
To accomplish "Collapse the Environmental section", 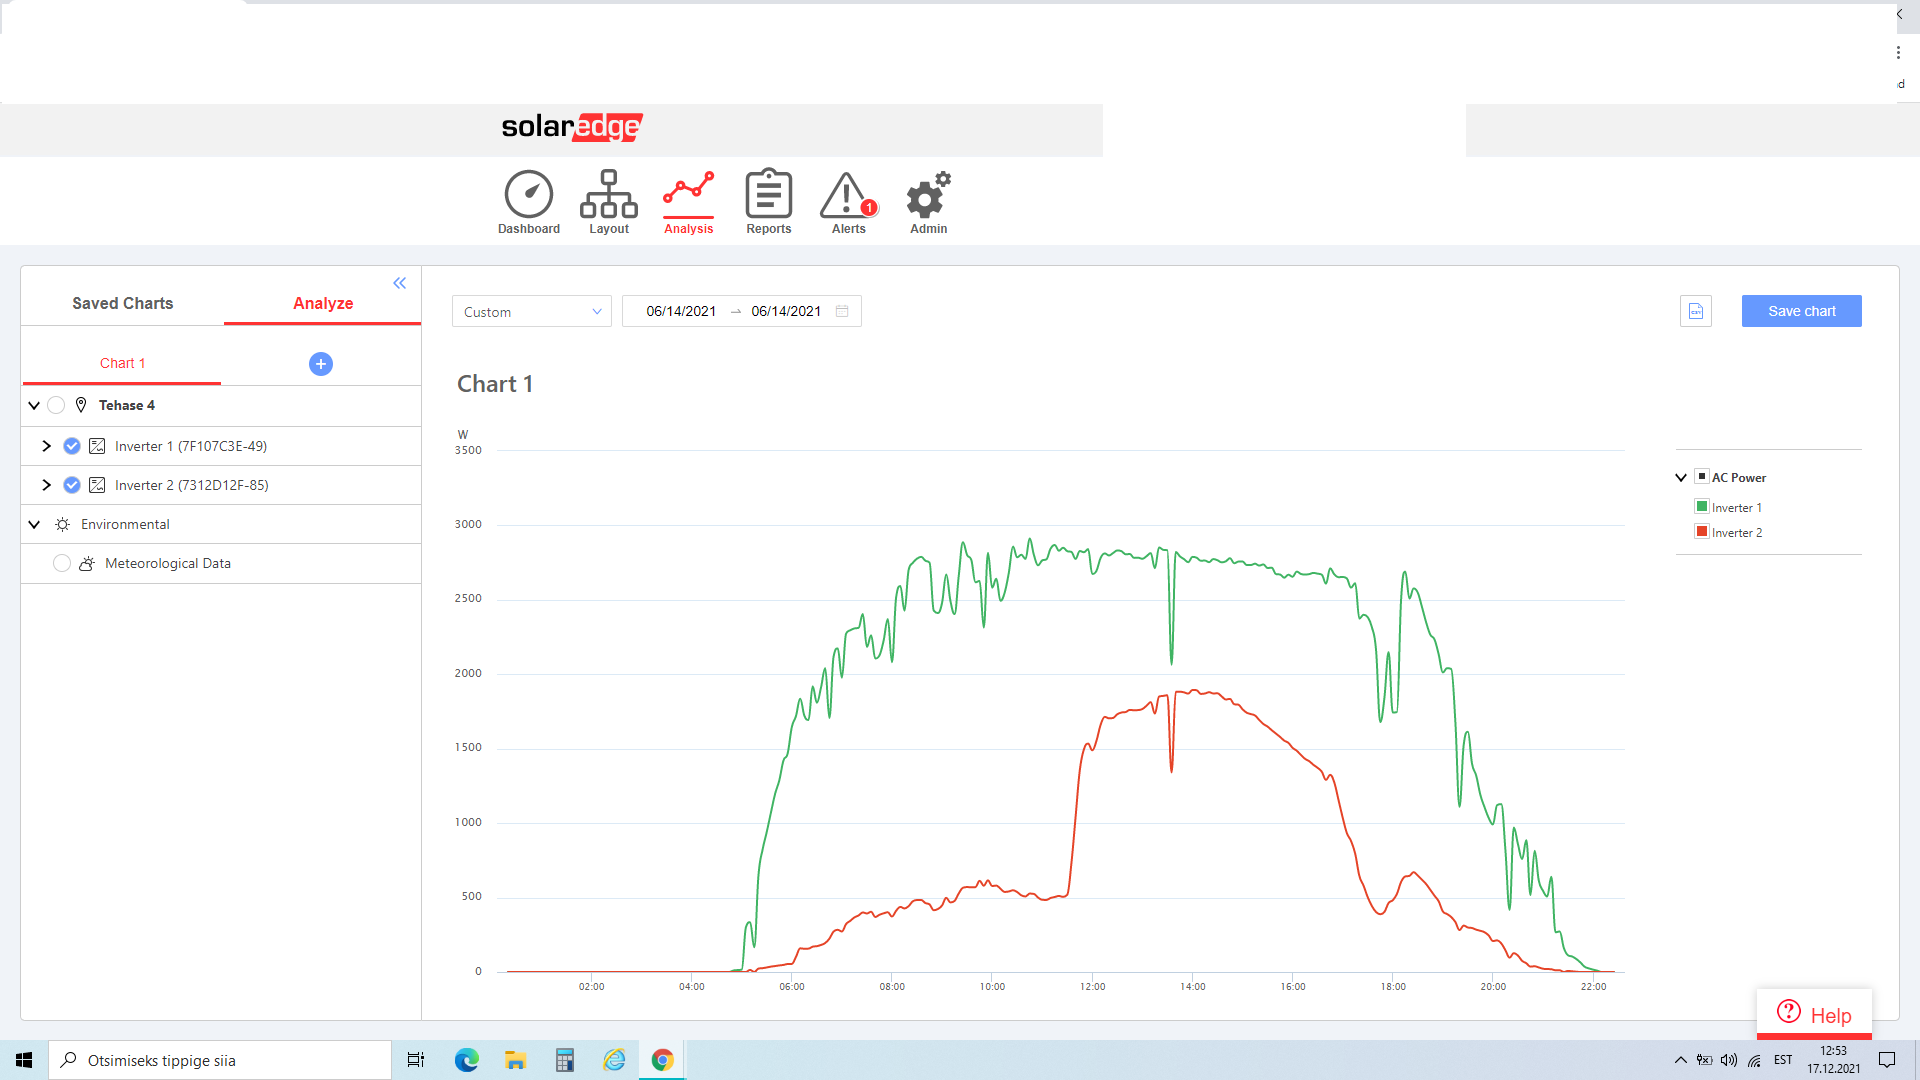I will [x=34, y=524].
